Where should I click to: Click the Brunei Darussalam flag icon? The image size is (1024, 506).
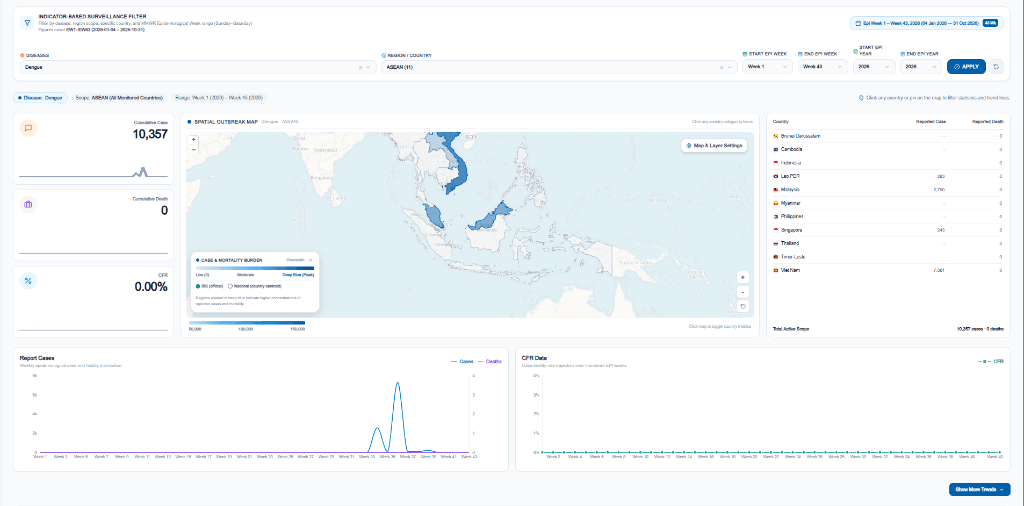pyautogui.click(x=776, y=136)
